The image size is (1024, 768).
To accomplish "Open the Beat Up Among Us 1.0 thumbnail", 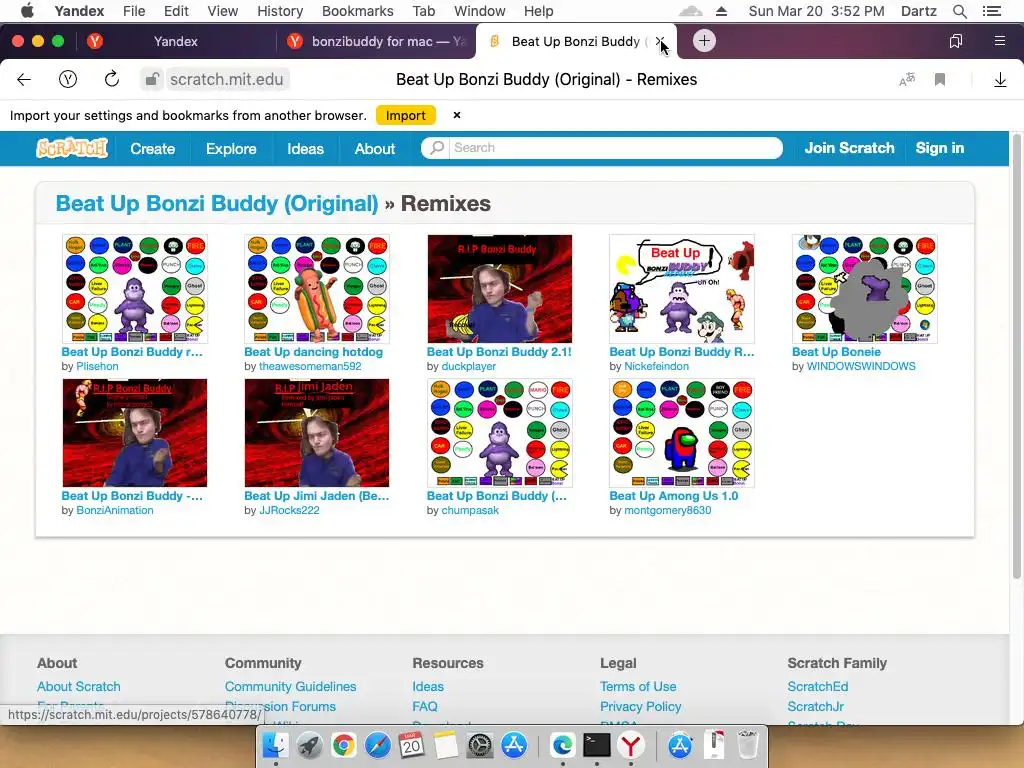I will click(682, 433).
